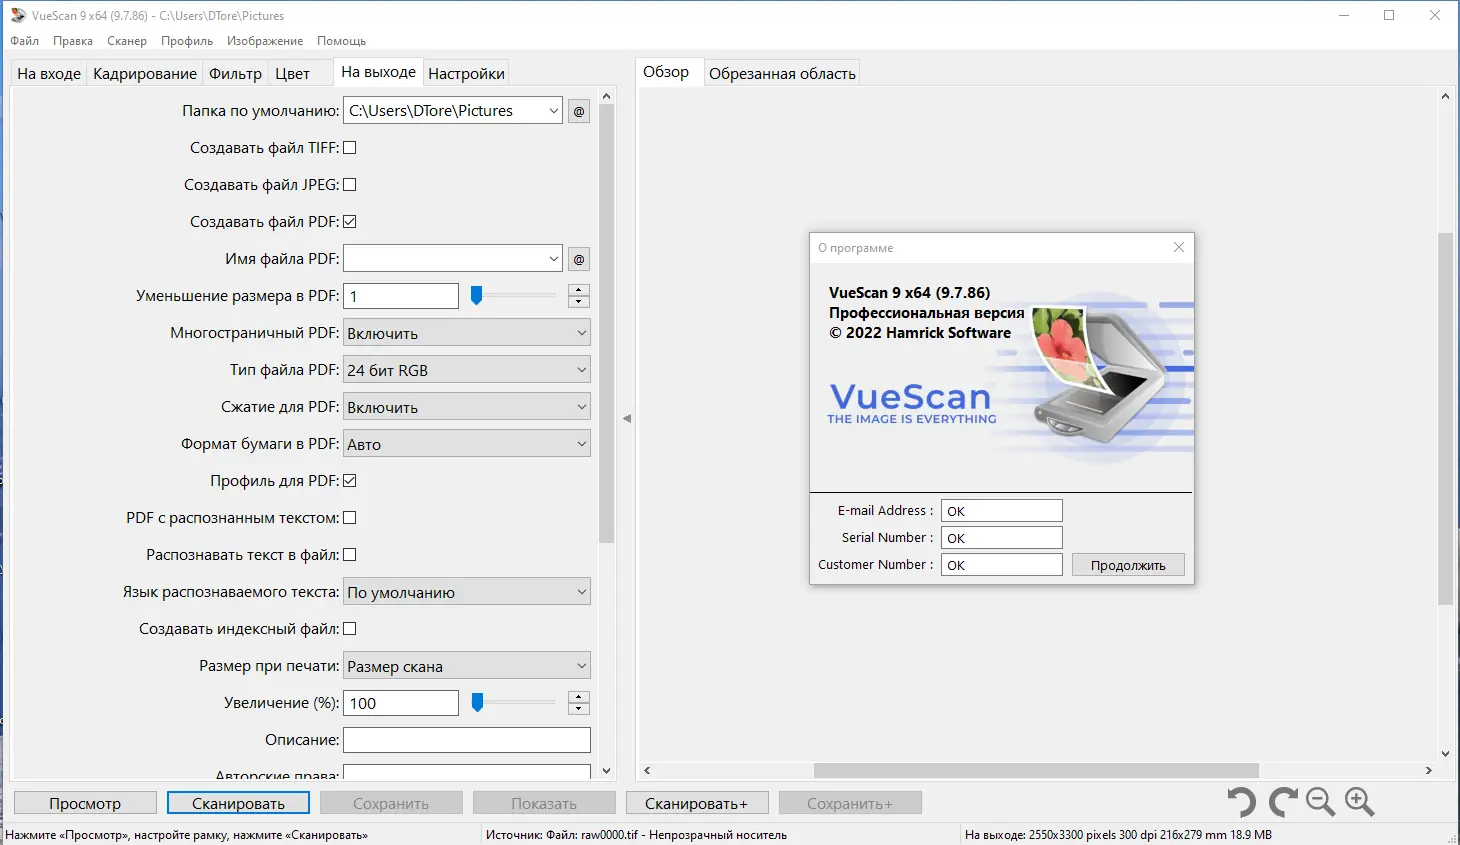Click the zoom in magnifier icon
The width and height of the screenshot is (1460, 845).
(1360, 802)
